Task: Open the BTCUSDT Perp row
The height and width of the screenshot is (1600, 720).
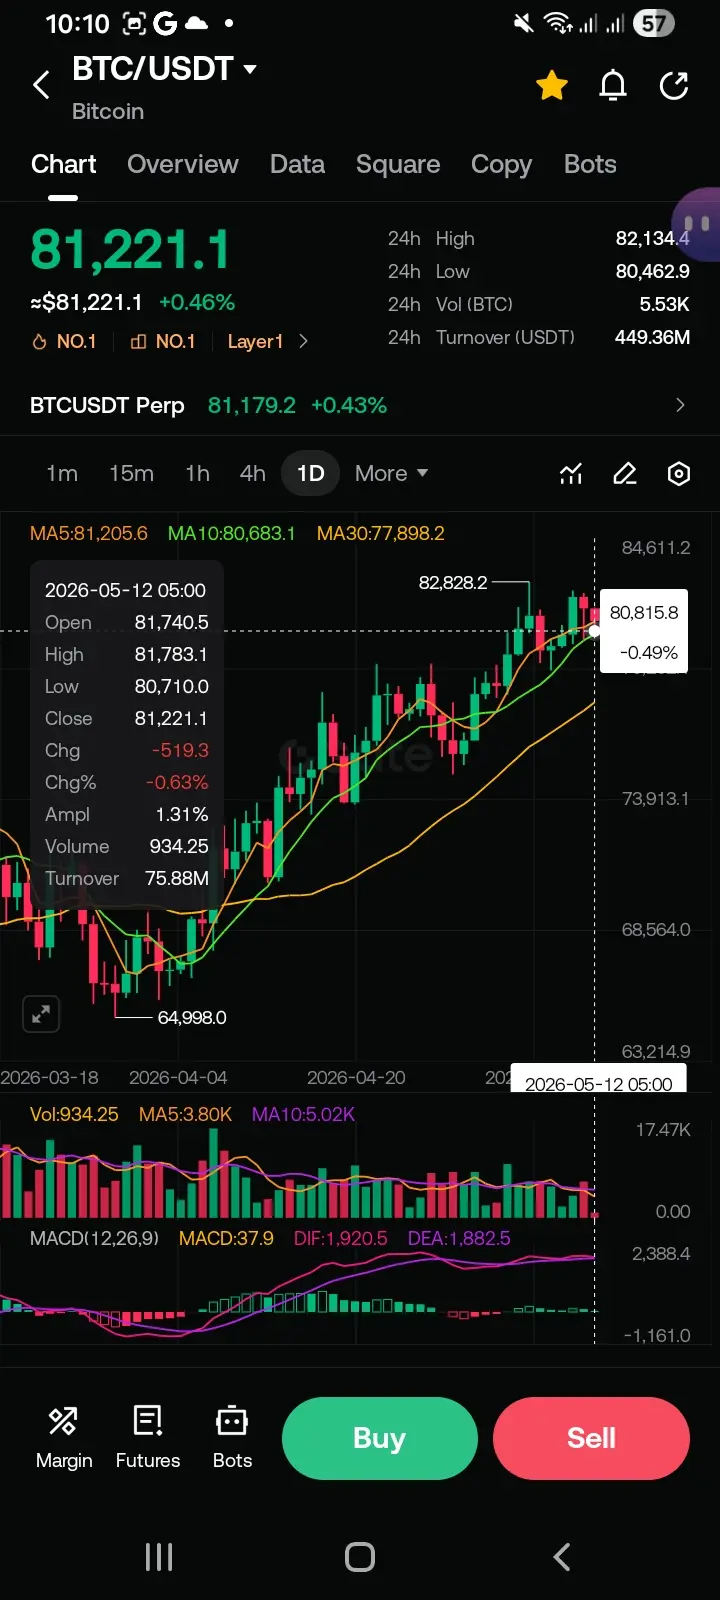Action: pos(360,405)
